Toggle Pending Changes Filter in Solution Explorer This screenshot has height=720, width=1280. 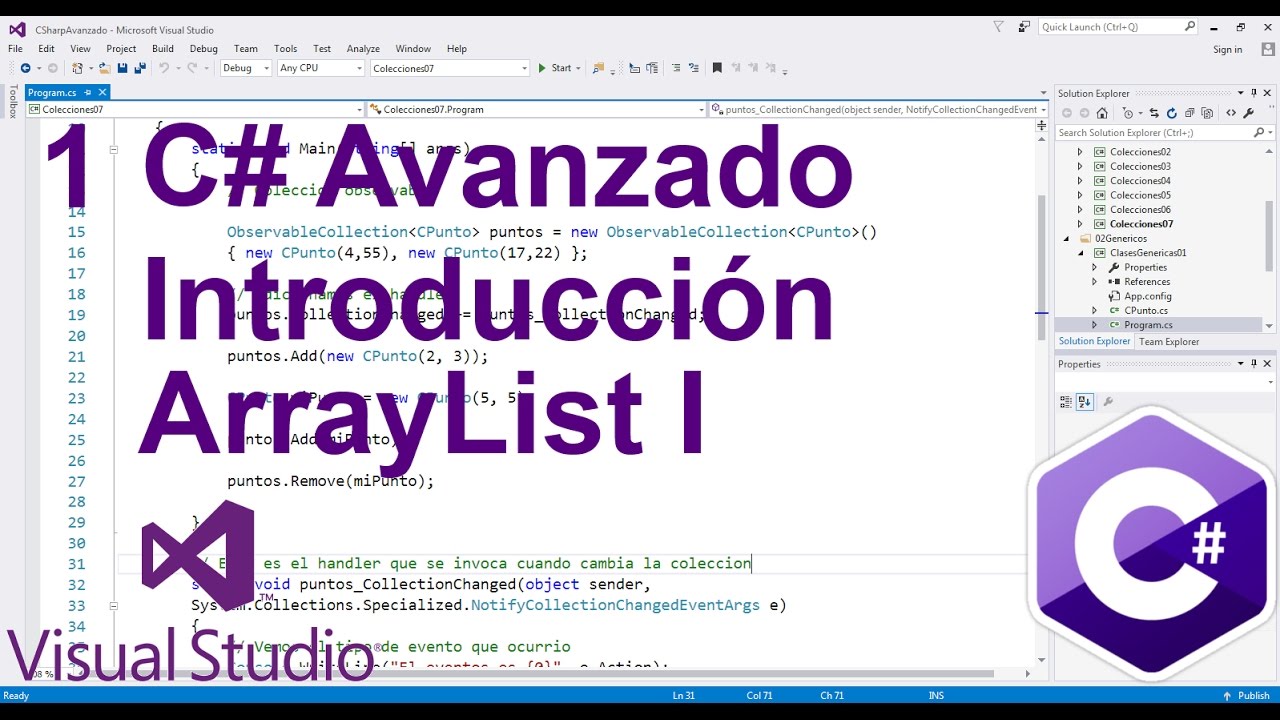[1128, 113]
